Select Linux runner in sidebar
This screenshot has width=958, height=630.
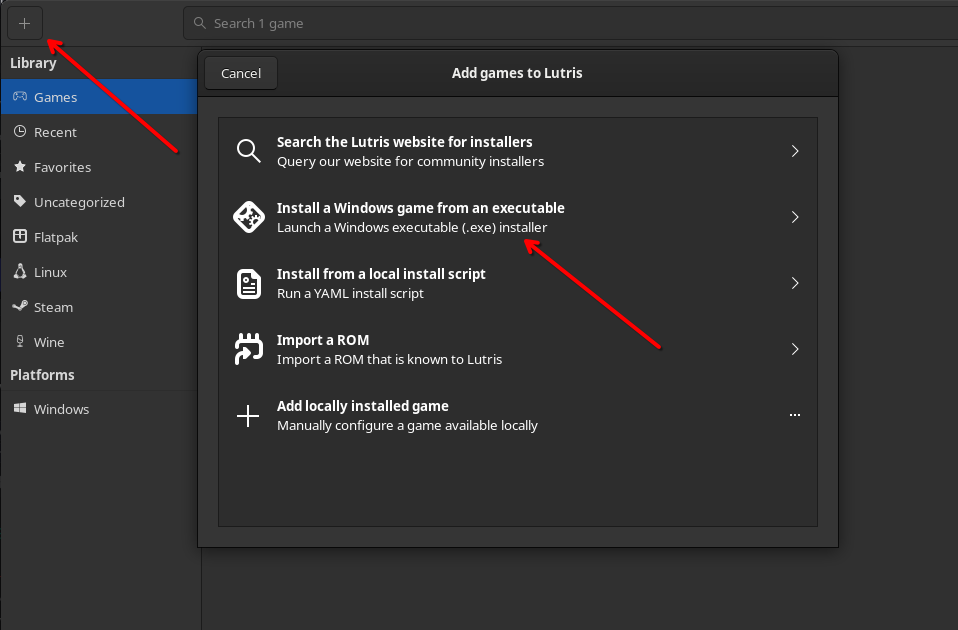99,272
